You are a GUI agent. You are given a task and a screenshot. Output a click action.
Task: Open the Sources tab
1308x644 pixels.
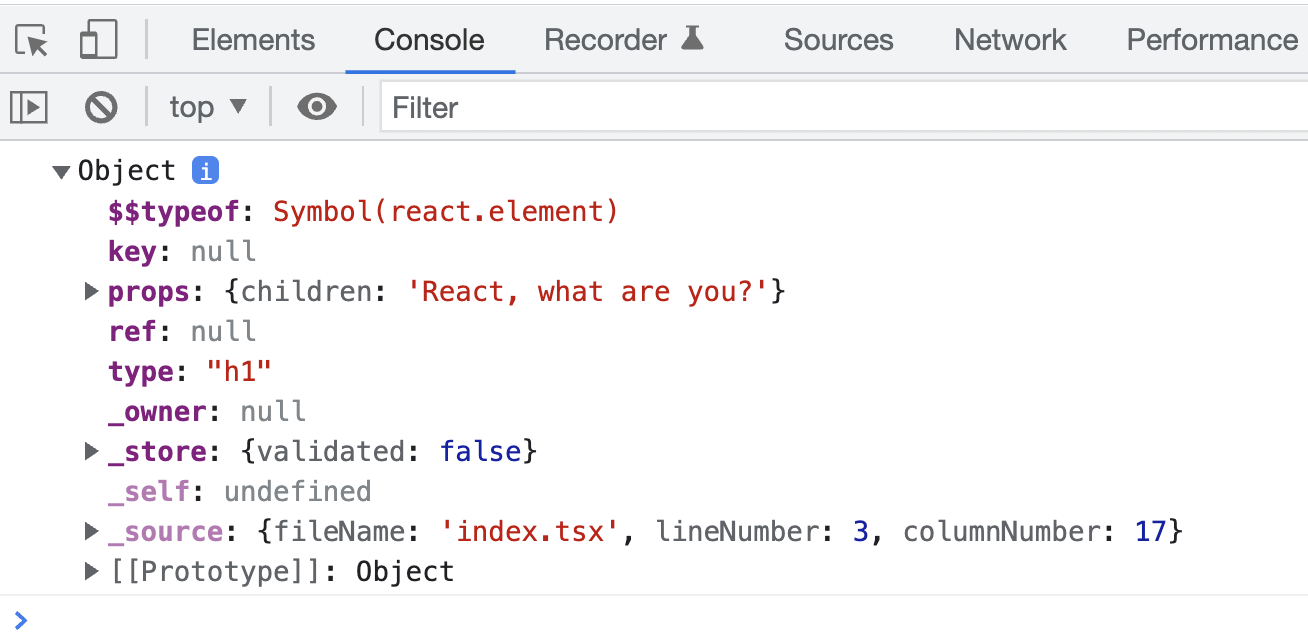[x=838, y=40]
